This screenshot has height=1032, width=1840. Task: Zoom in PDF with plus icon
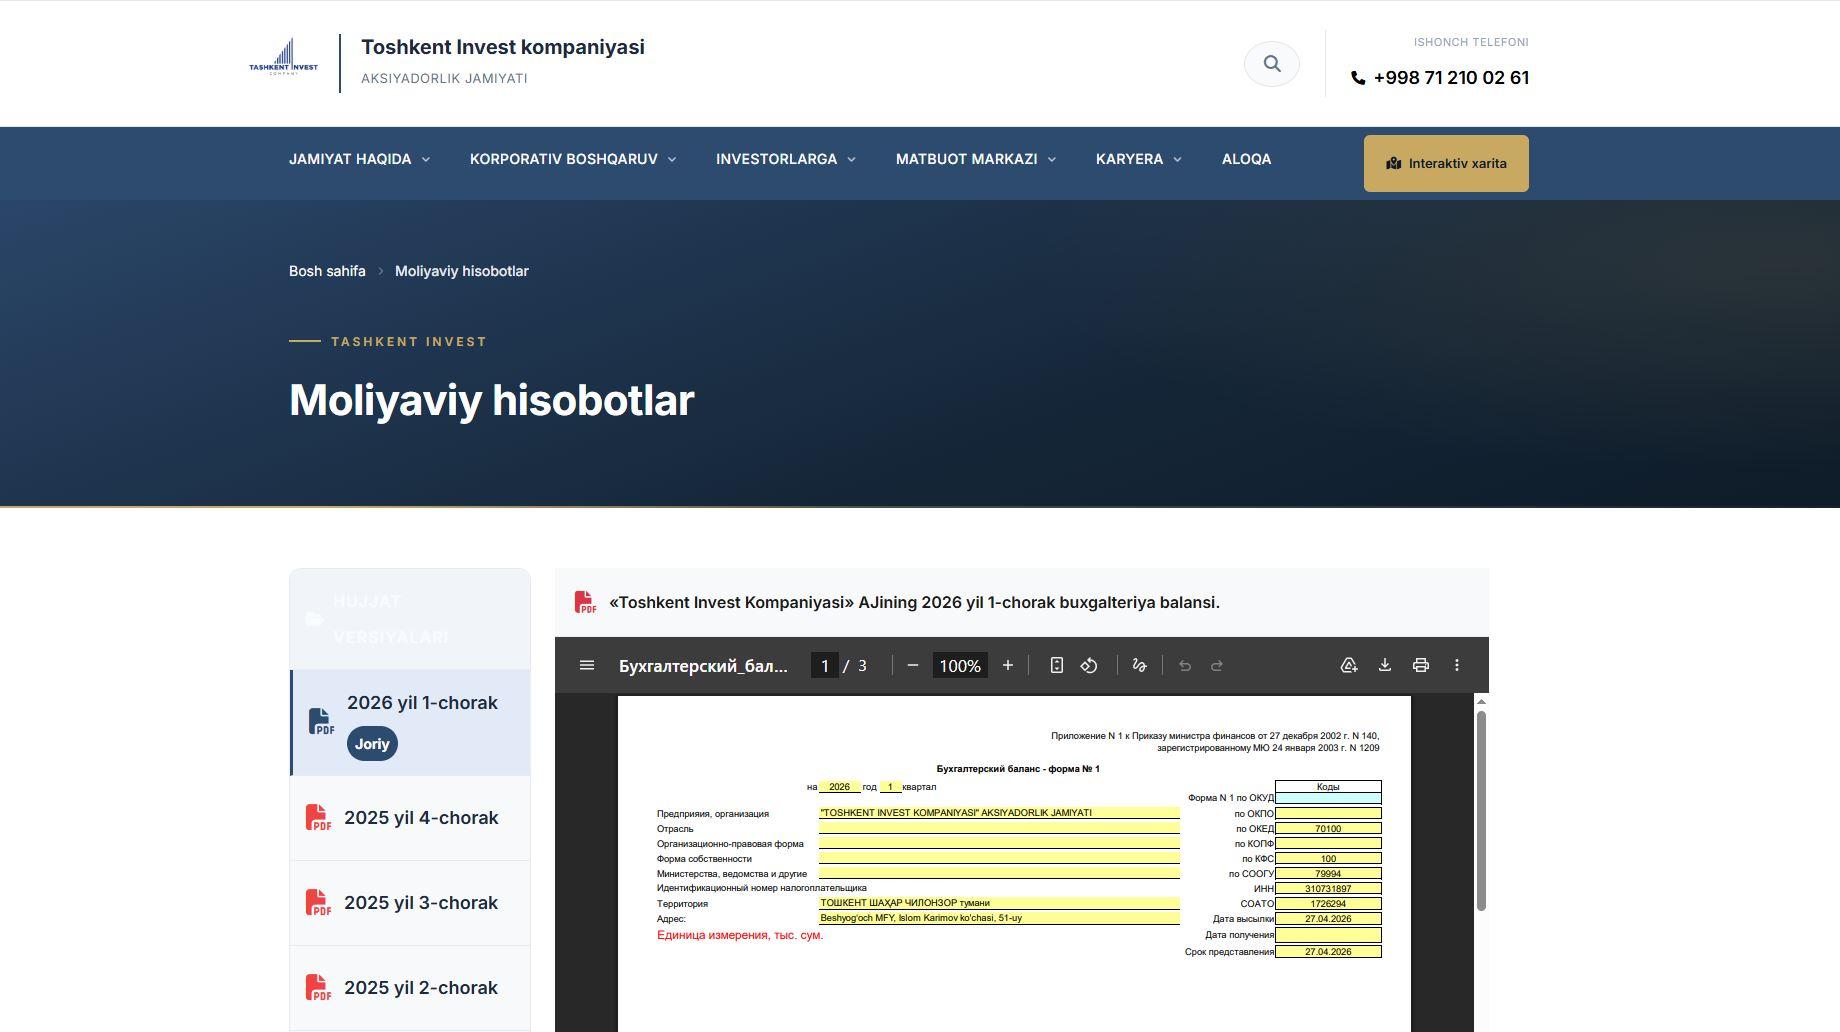click(1008, 665)
